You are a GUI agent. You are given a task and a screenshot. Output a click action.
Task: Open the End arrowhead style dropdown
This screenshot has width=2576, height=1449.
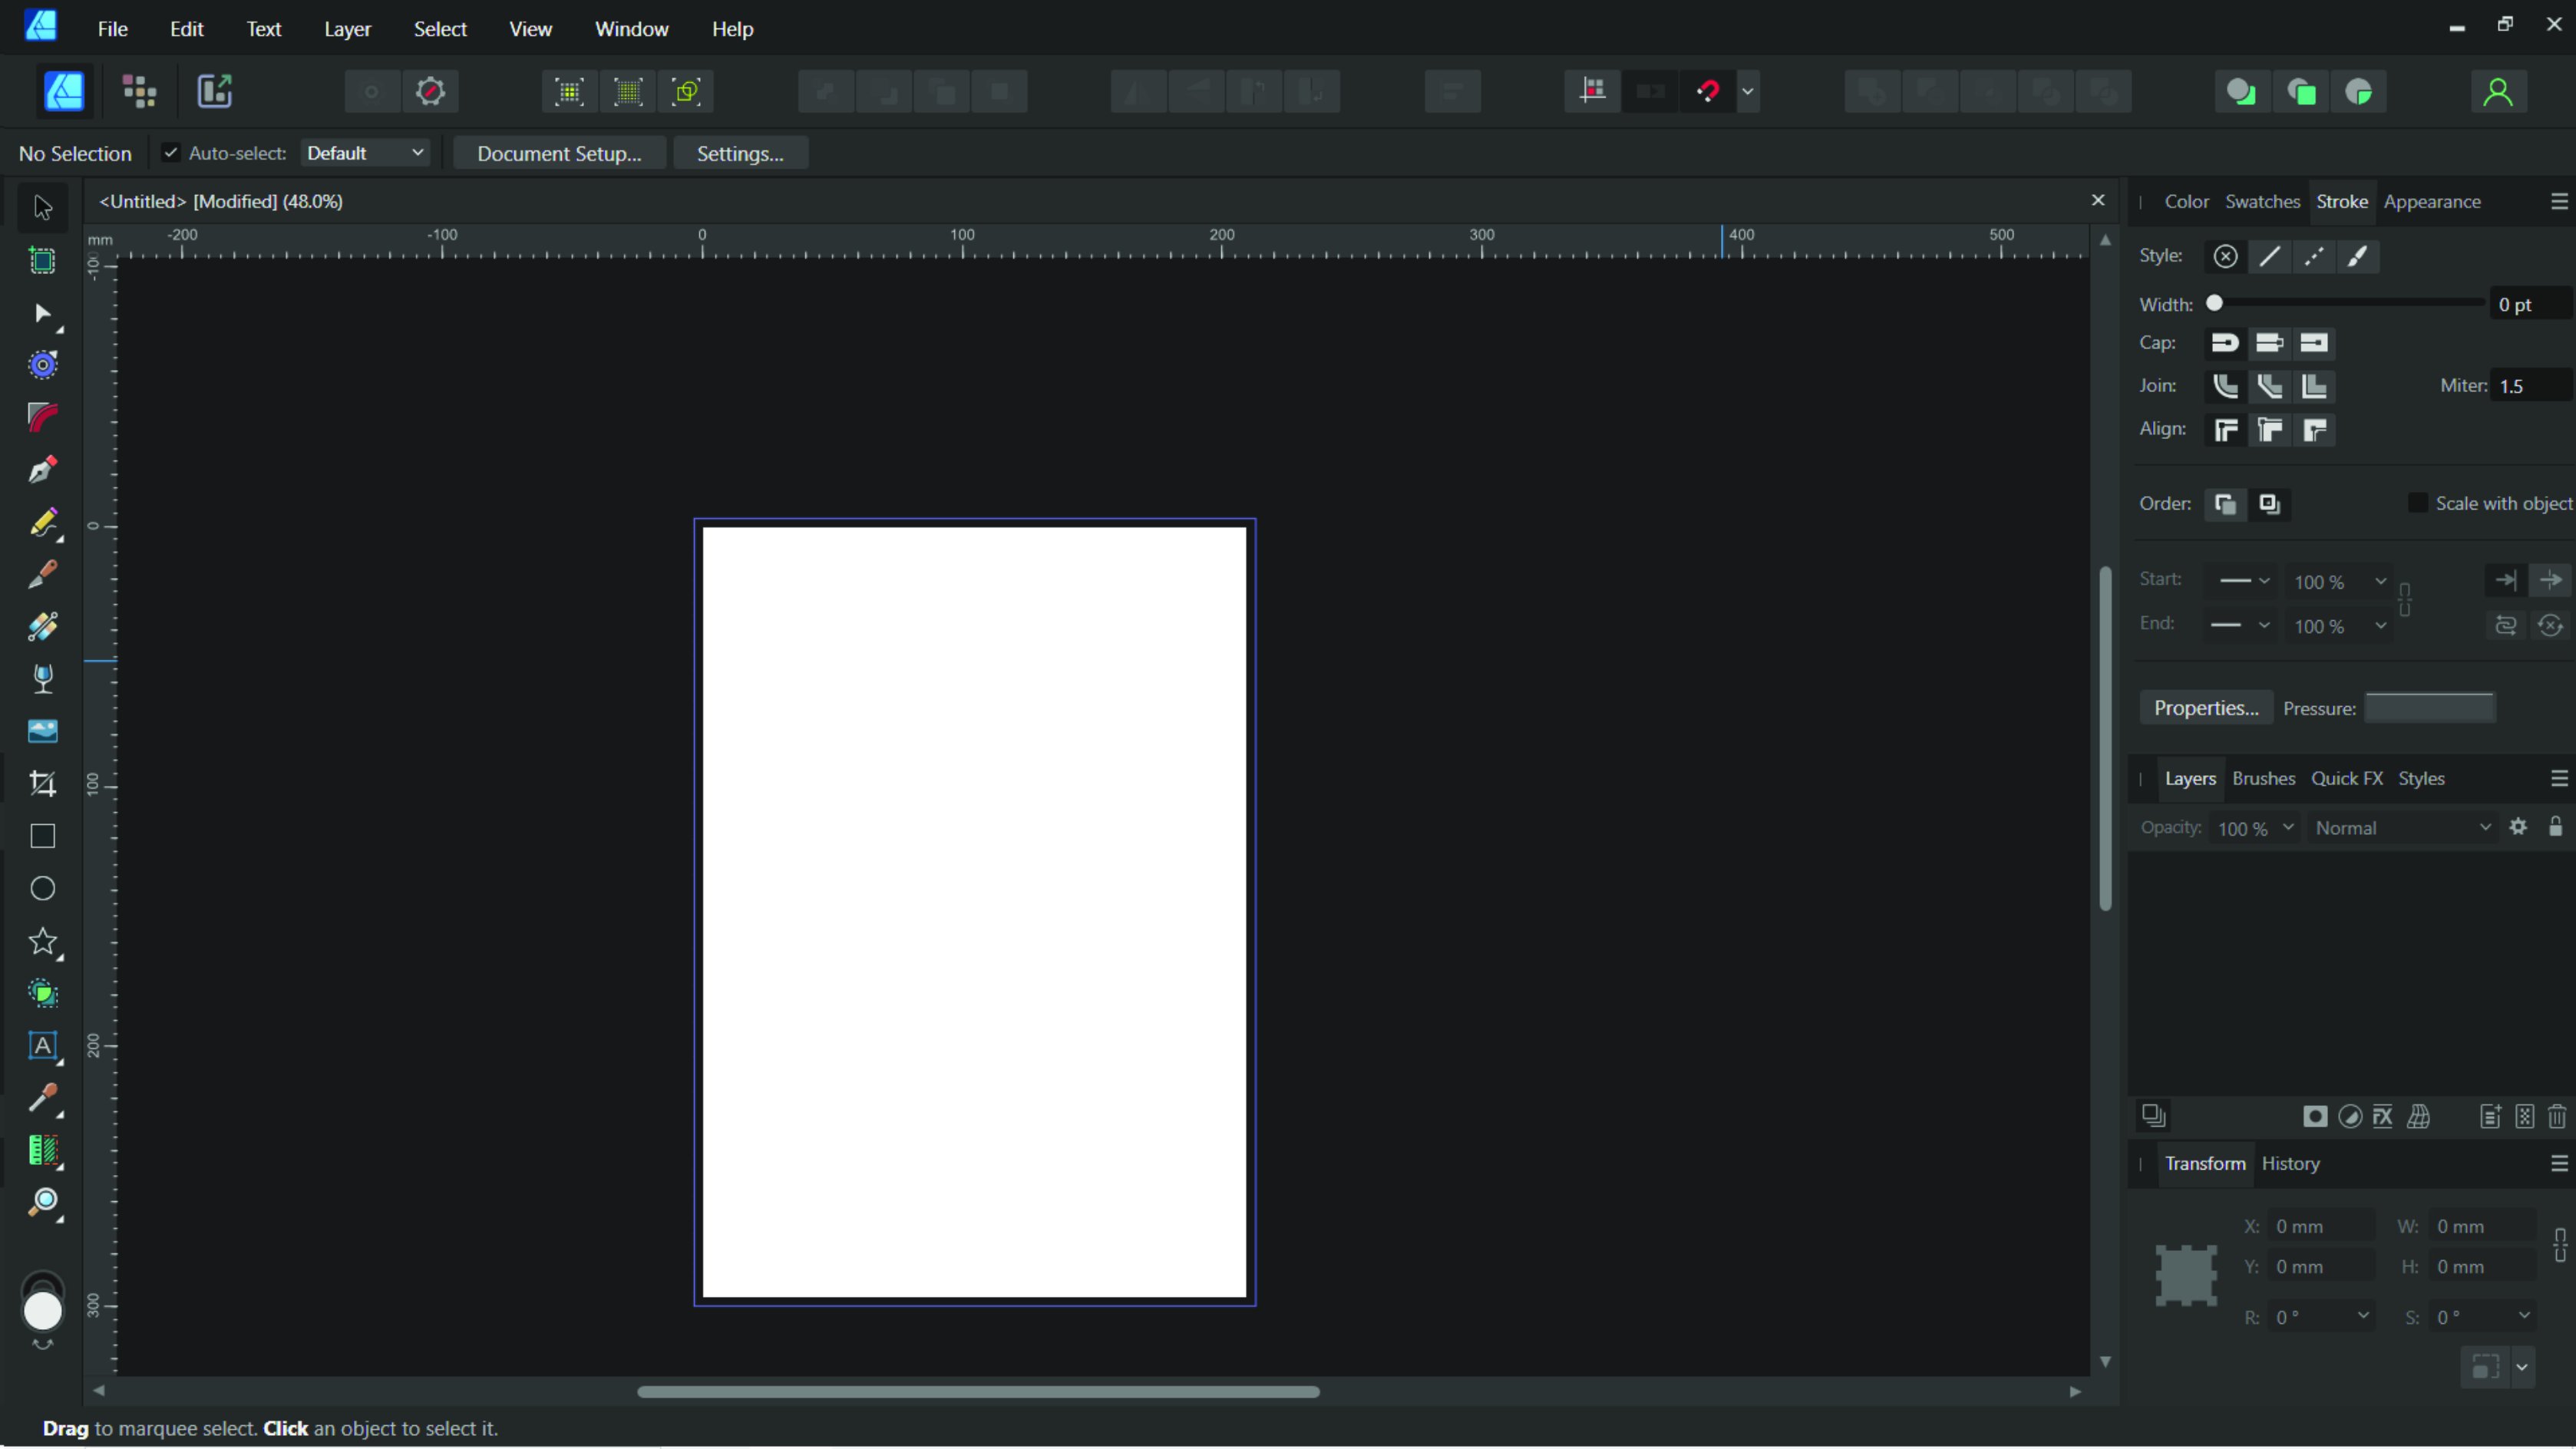pyautogui.click(x=2243, y=625)
